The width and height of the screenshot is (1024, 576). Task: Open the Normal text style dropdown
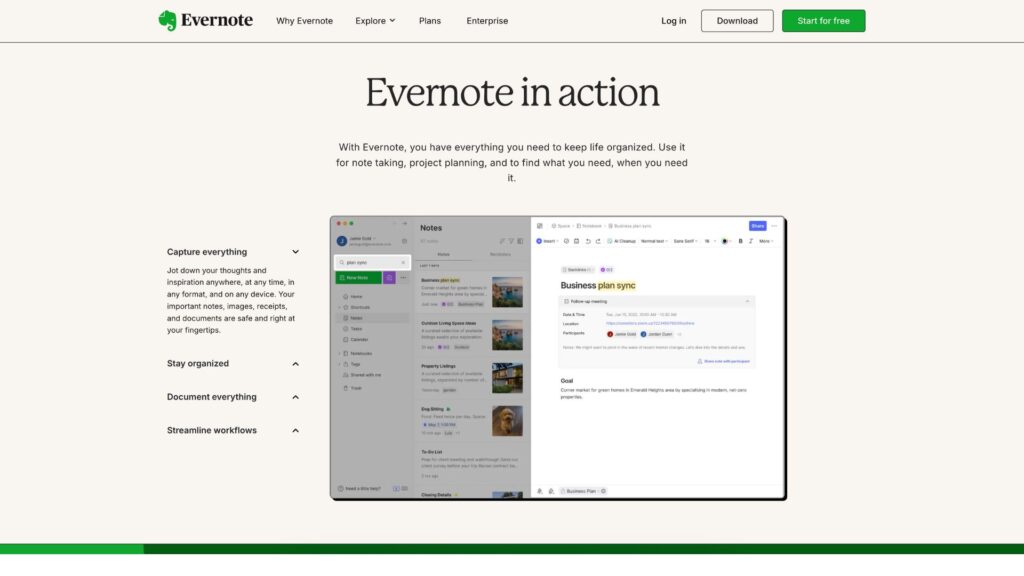[x=654, y=240]
